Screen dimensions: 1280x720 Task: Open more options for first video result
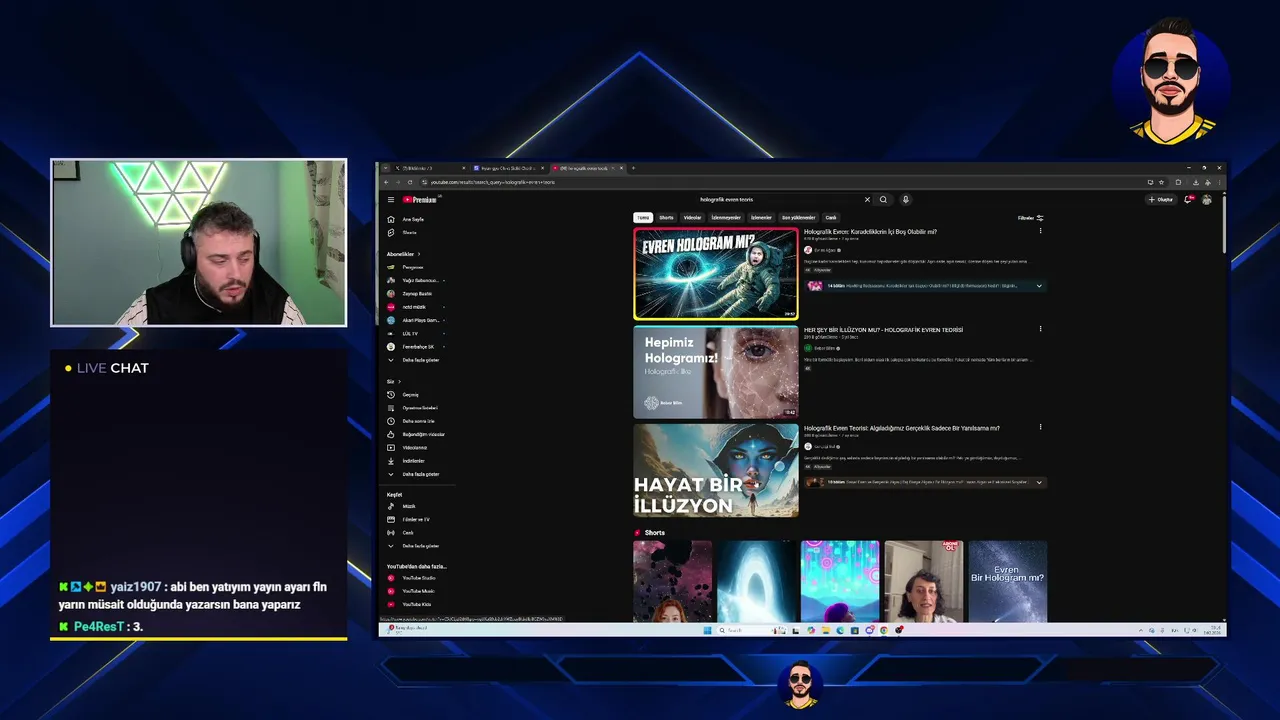pos(1040,231)
